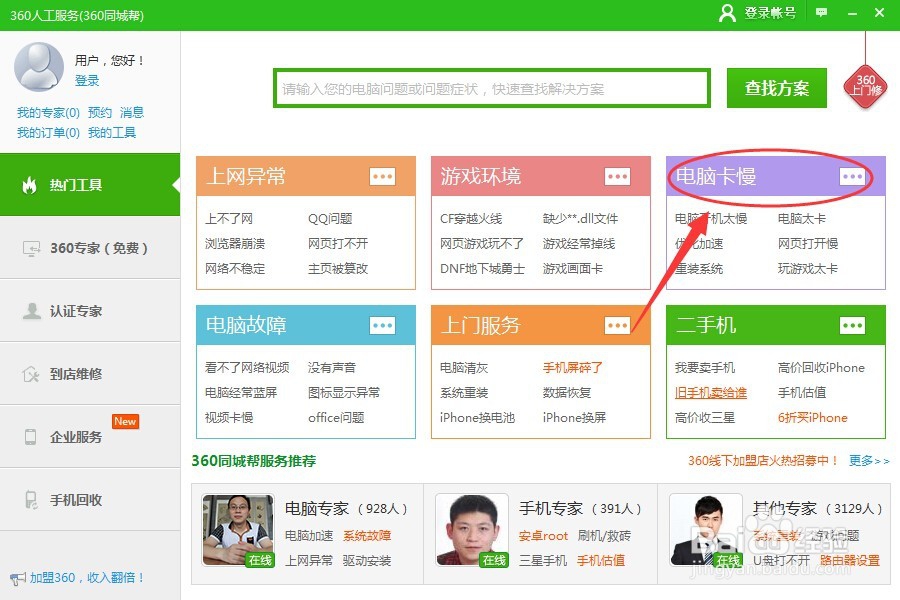
Task: Open the login account icon in title bar
Action: (x=727, y=13)
